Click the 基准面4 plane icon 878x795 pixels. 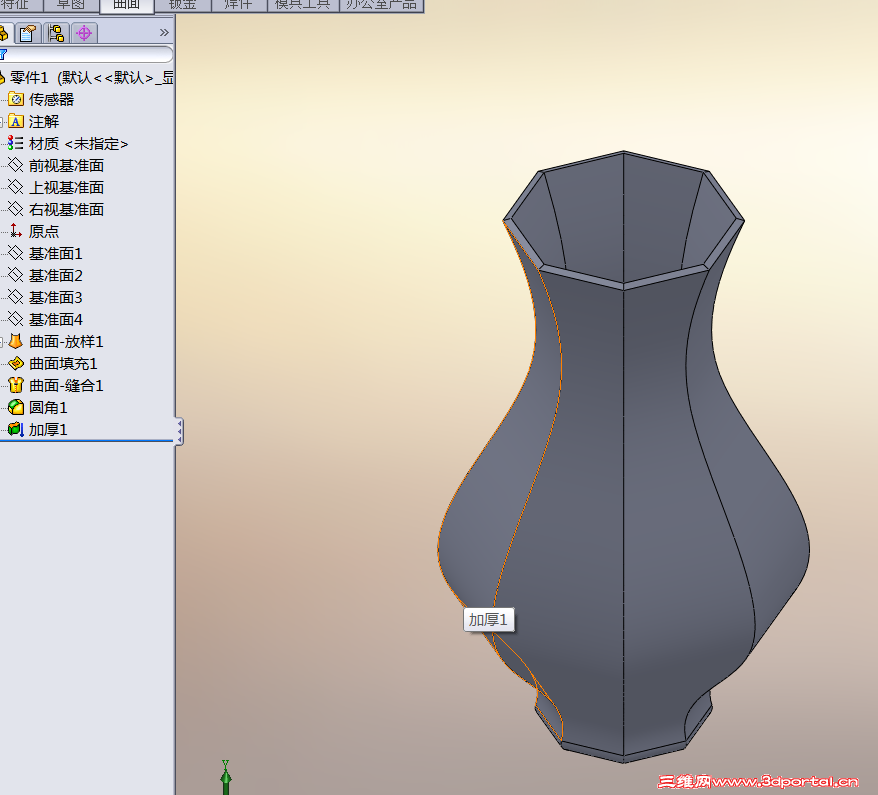[16, 319]
